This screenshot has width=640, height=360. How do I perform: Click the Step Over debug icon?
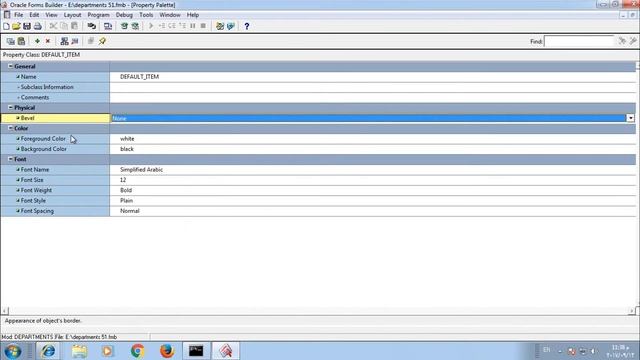(172, 26)
